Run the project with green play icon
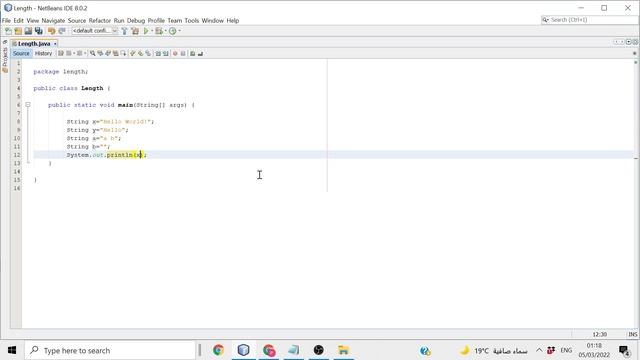Viewport: 640px width, 360px height. click(x=146, y=31)
